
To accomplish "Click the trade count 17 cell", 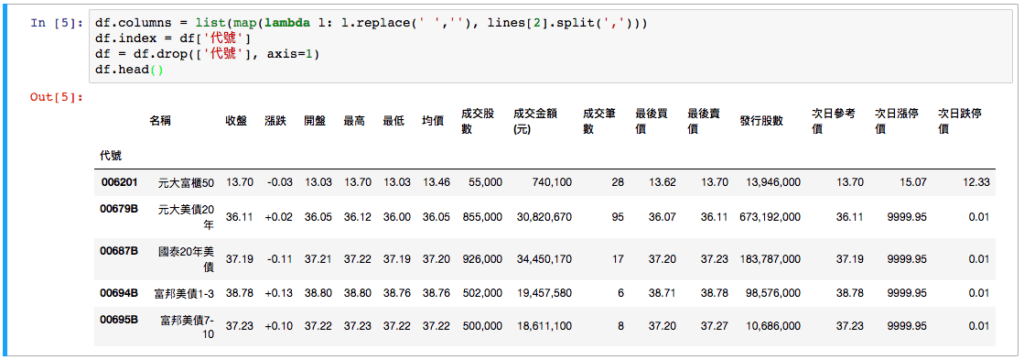I will [x=618, y=259].
